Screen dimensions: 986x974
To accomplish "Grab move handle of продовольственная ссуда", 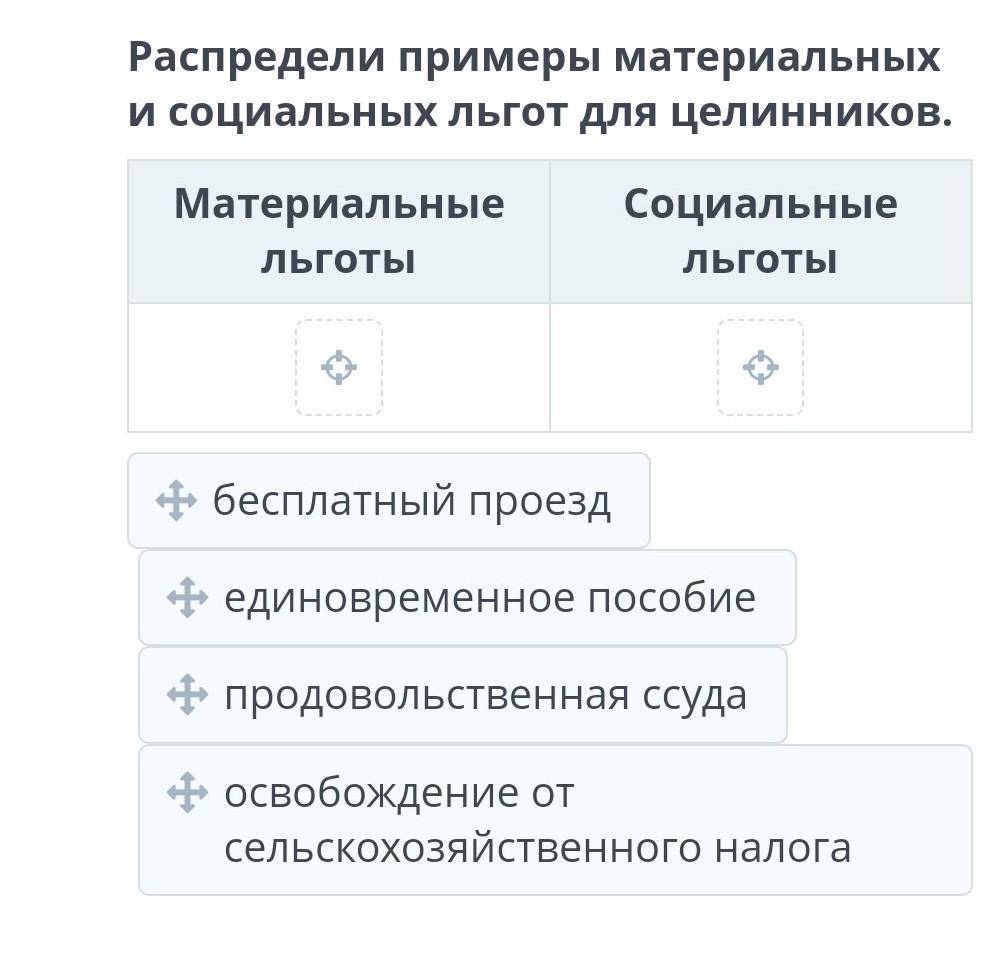I will [187, 694].
